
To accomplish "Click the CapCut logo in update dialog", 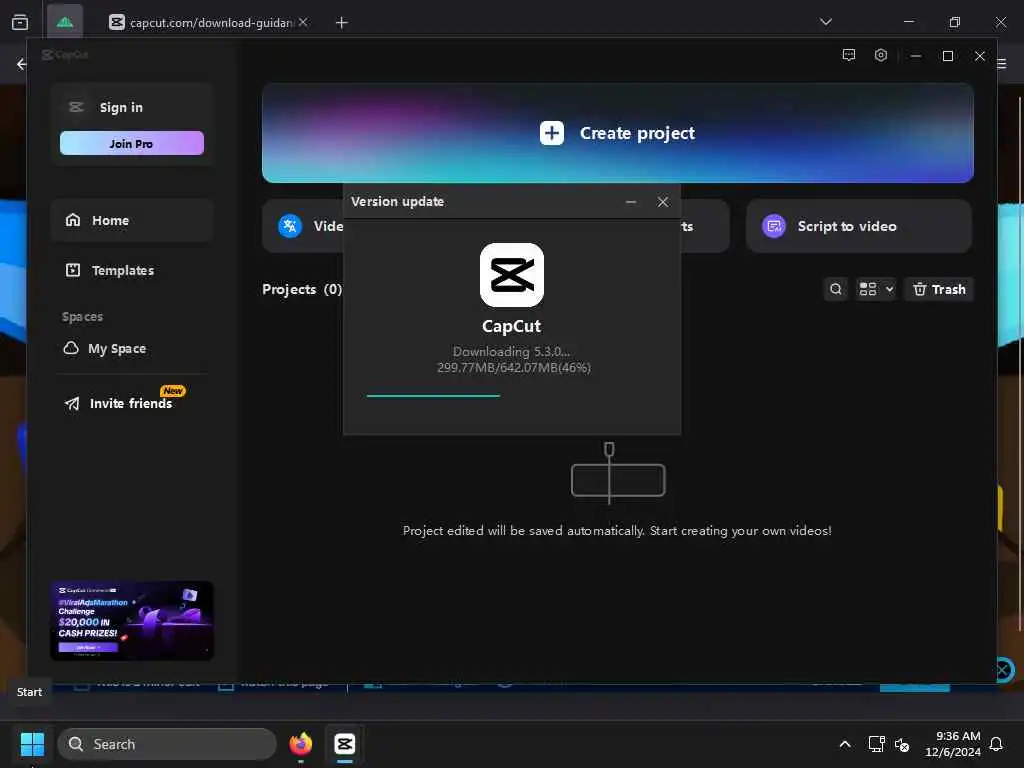I will click(x=512, y=275).
